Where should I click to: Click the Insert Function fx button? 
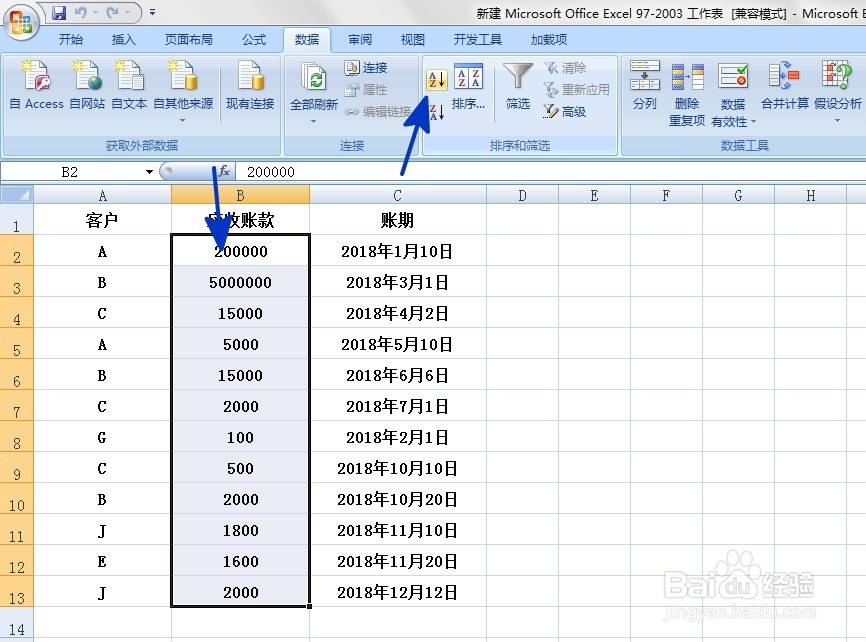[224, 171]
